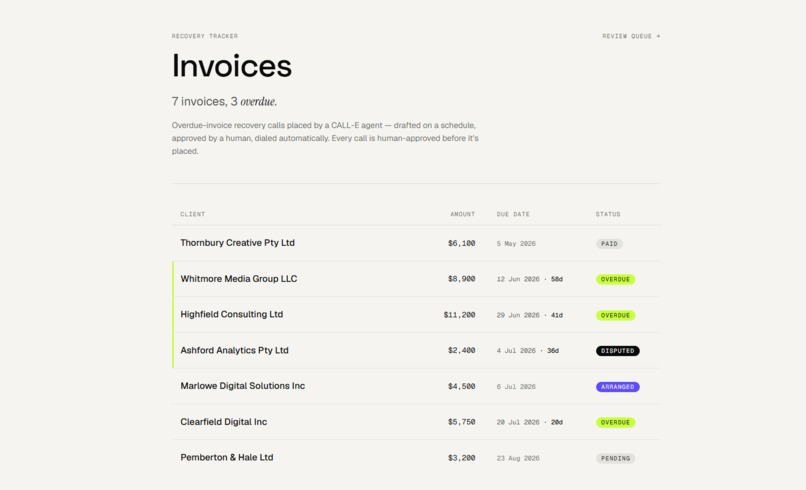Click the 58d overdue indicator

pyautogui.click(x=557, y=279)
